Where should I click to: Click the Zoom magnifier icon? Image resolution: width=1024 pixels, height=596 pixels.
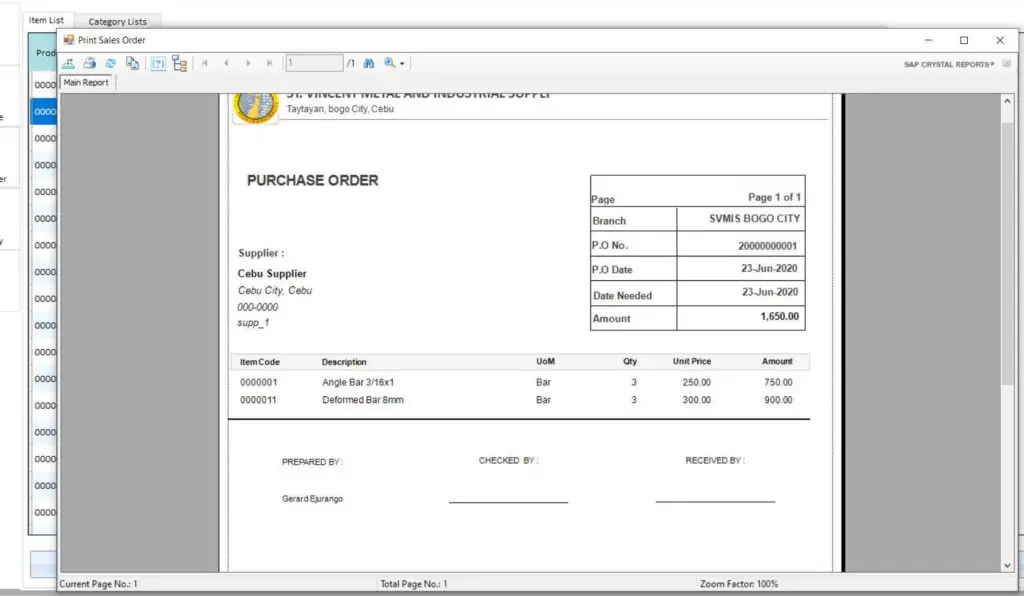[389, 63]
